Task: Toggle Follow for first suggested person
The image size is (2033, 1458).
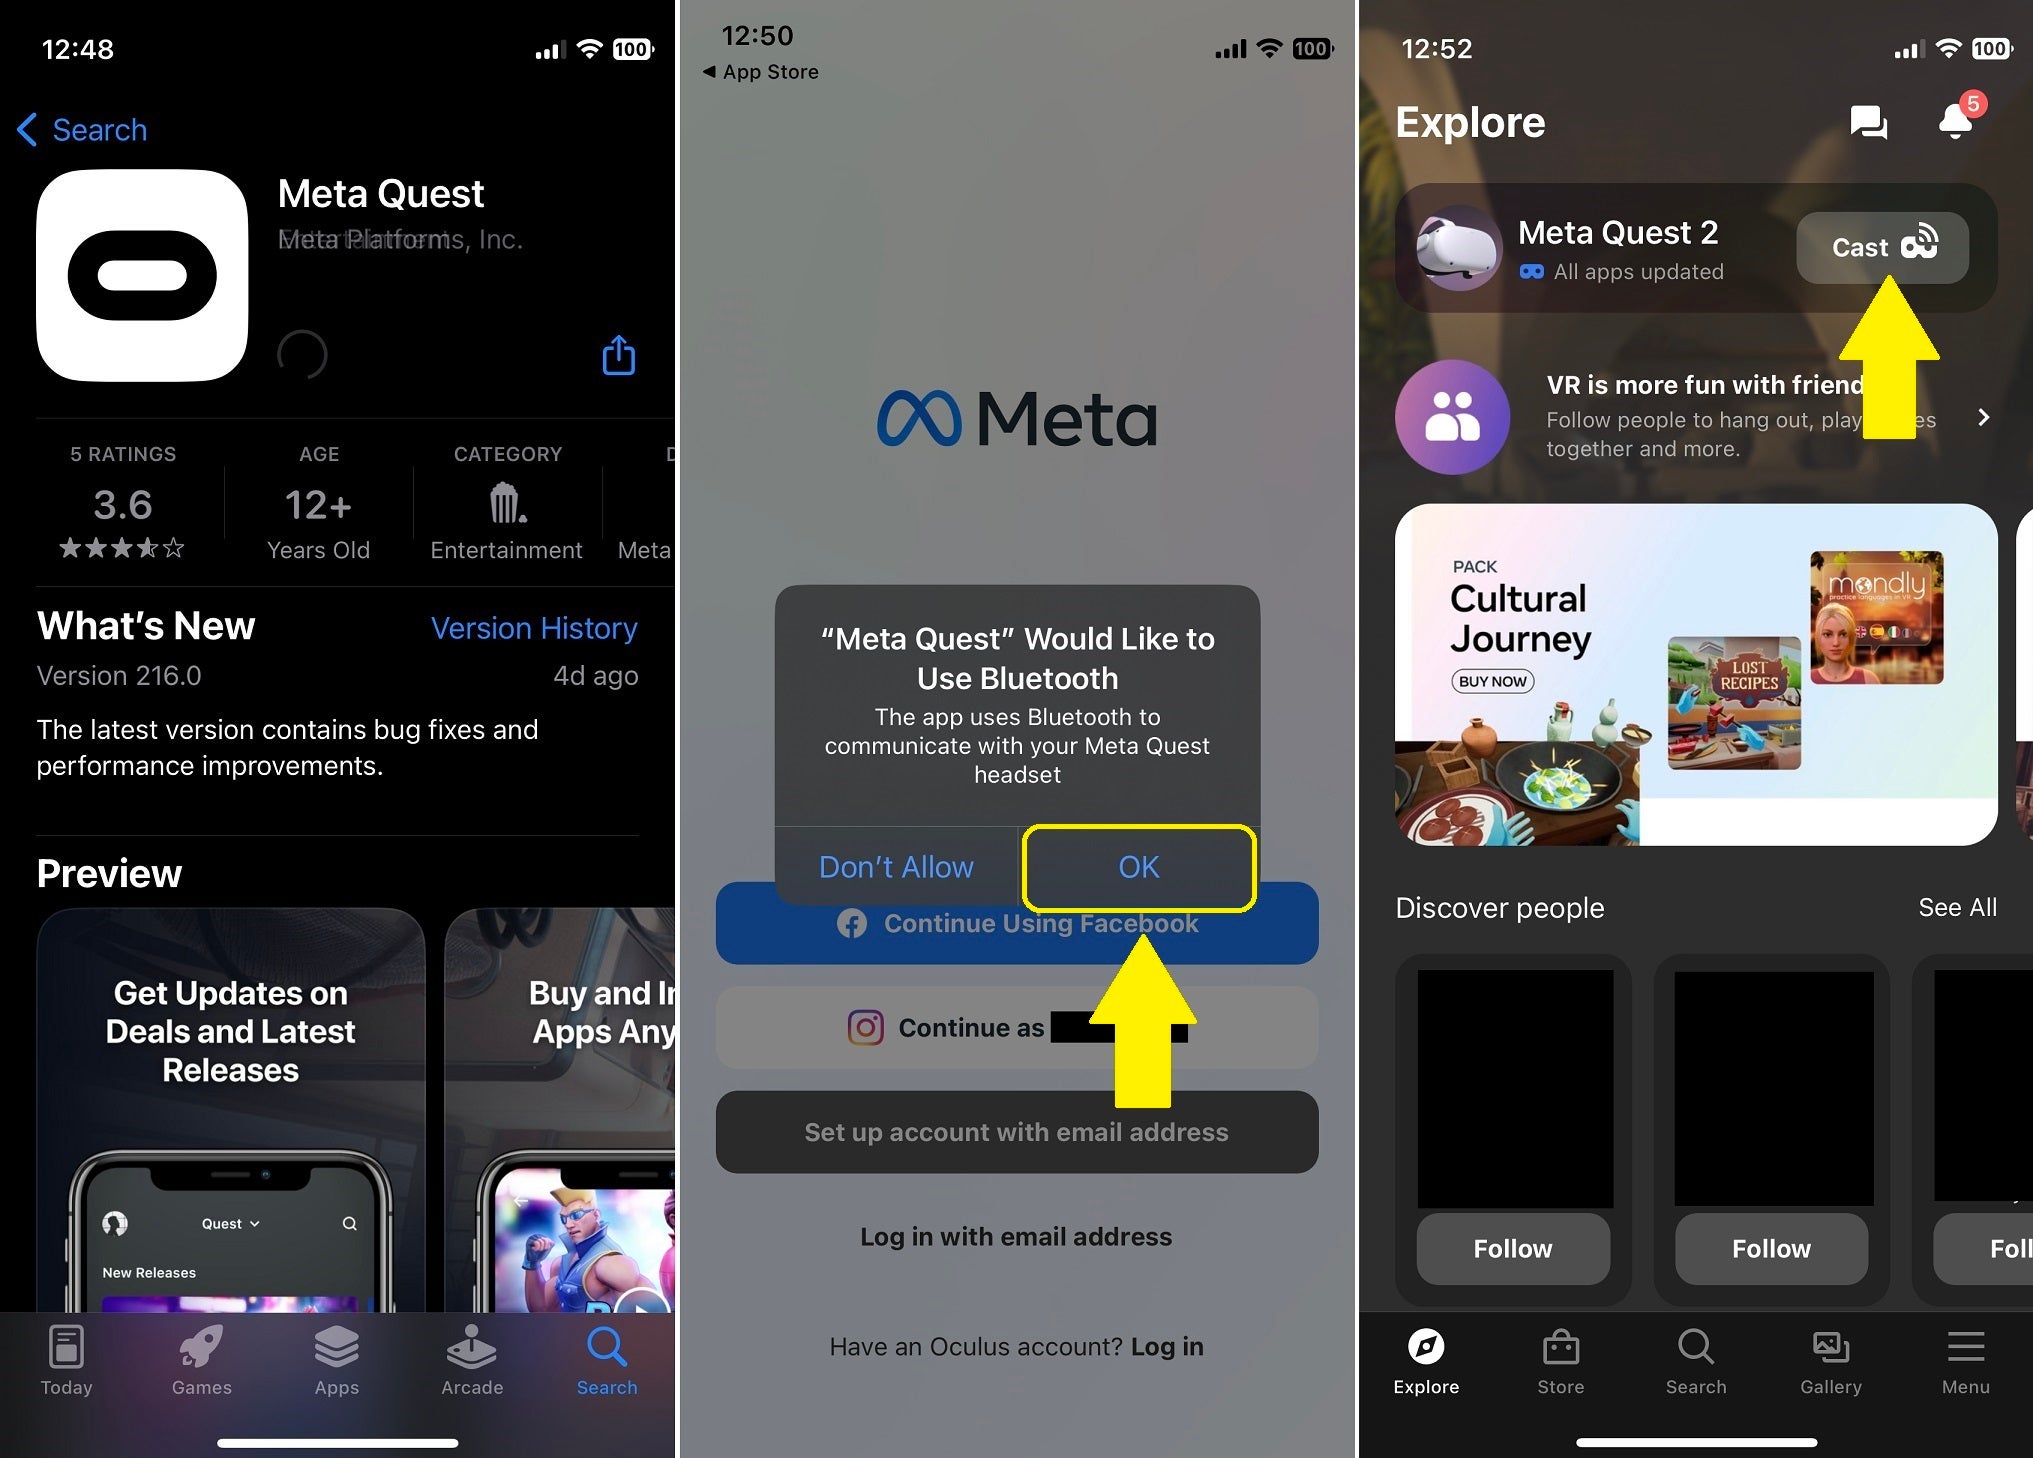Action: click(1513, 1247)
